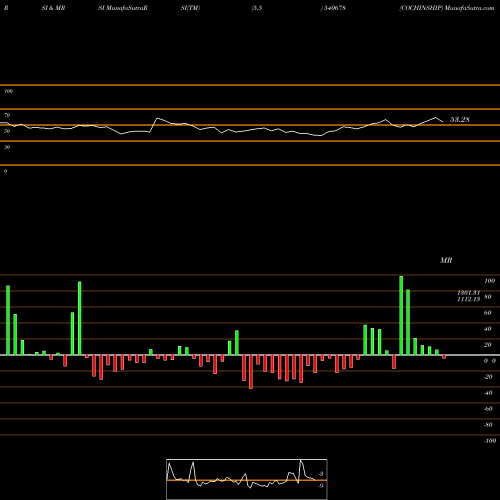
Task: Click the deepest red MR histogram bar
Action: 251,372
